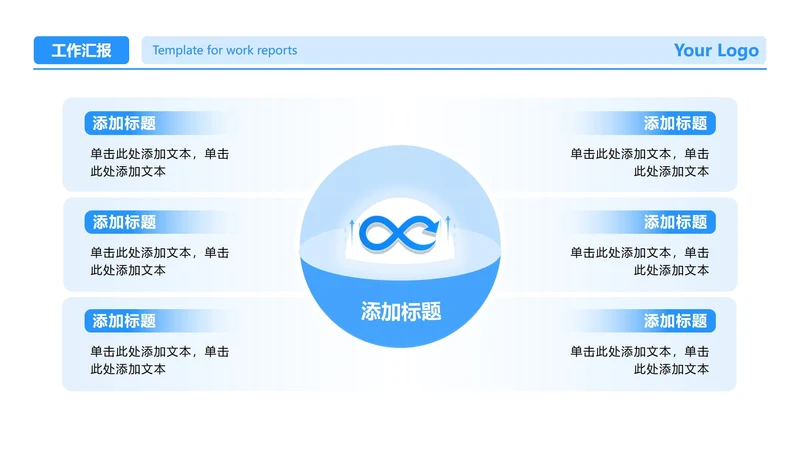
Task: Select the white 添加标题 title inside the center circle
Action: (x=401, y=311)
